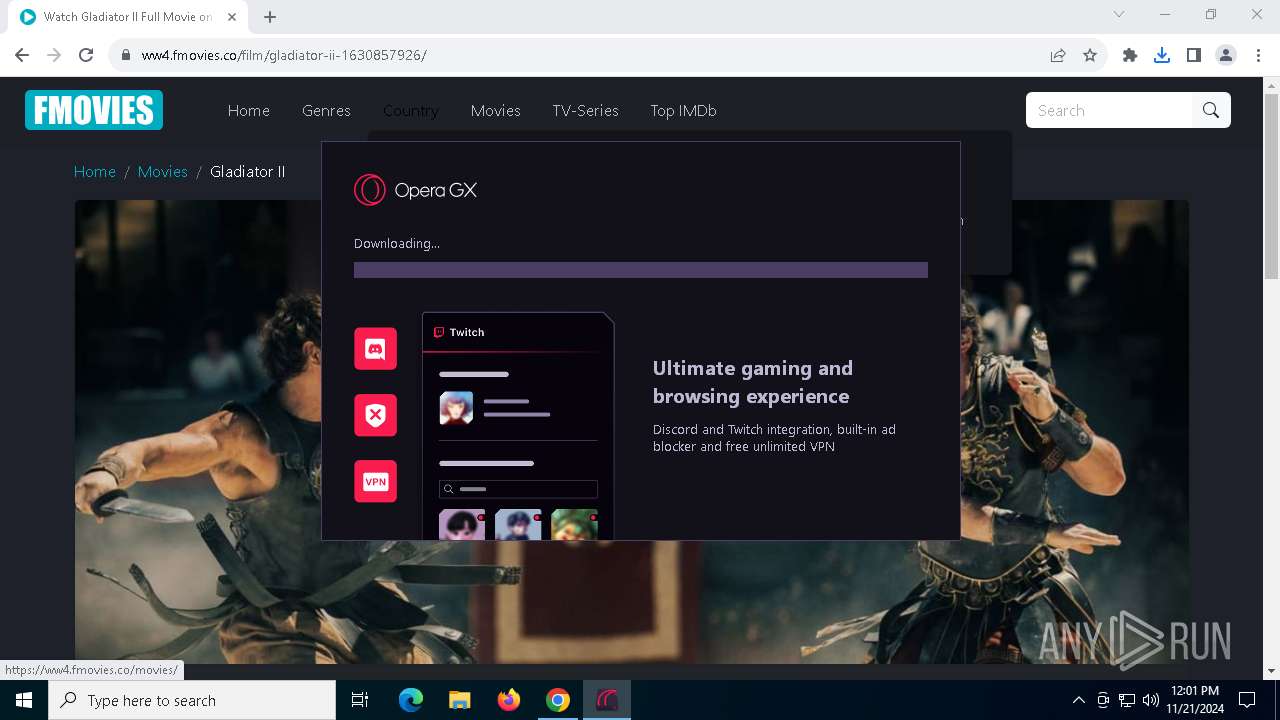
Task: Click the Twitch panel search field
Action: (x=518, y=489)
